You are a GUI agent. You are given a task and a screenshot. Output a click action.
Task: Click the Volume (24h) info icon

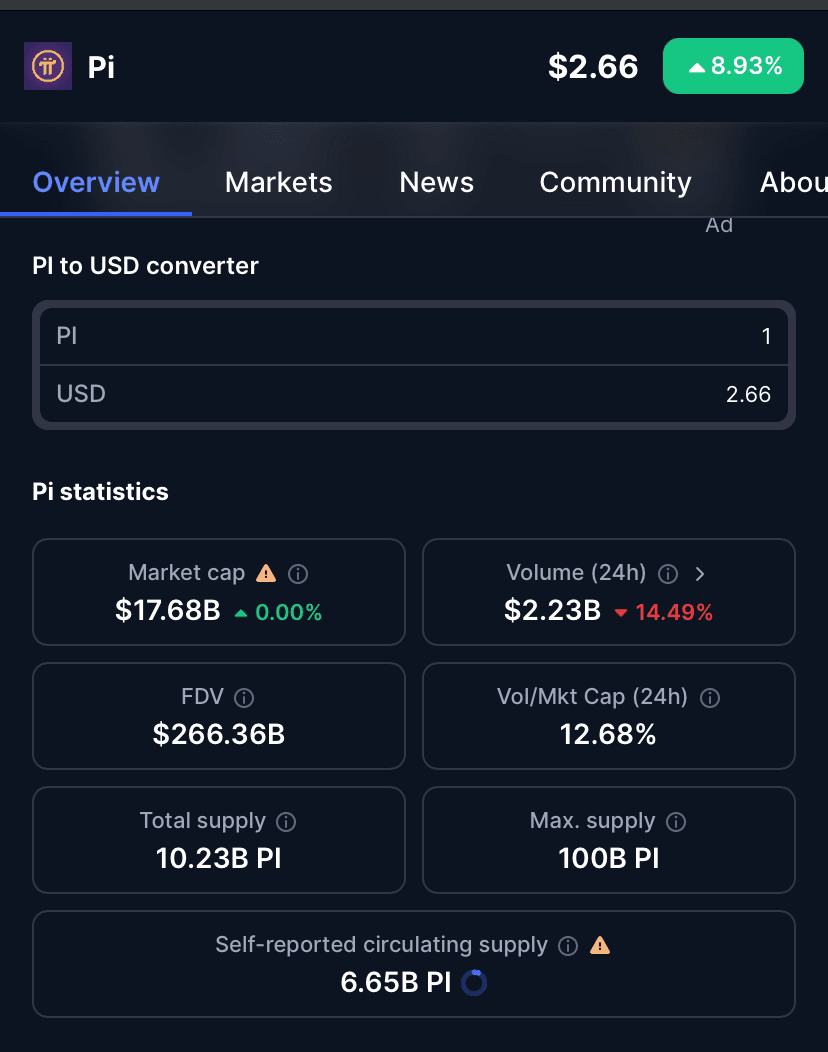click(668, 574)
